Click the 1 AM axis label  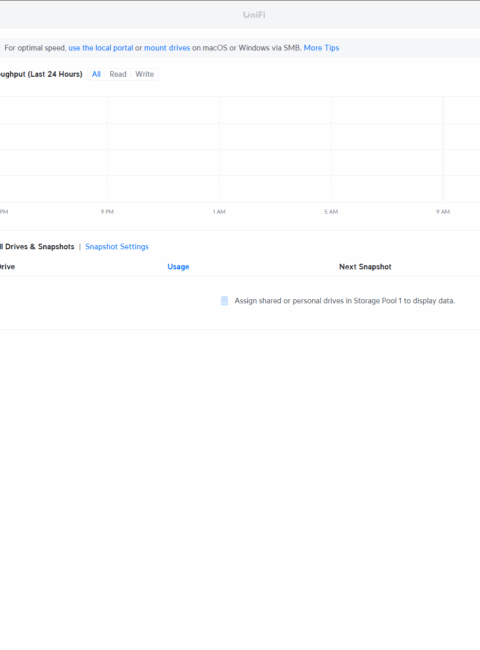[x=219, y=212]
